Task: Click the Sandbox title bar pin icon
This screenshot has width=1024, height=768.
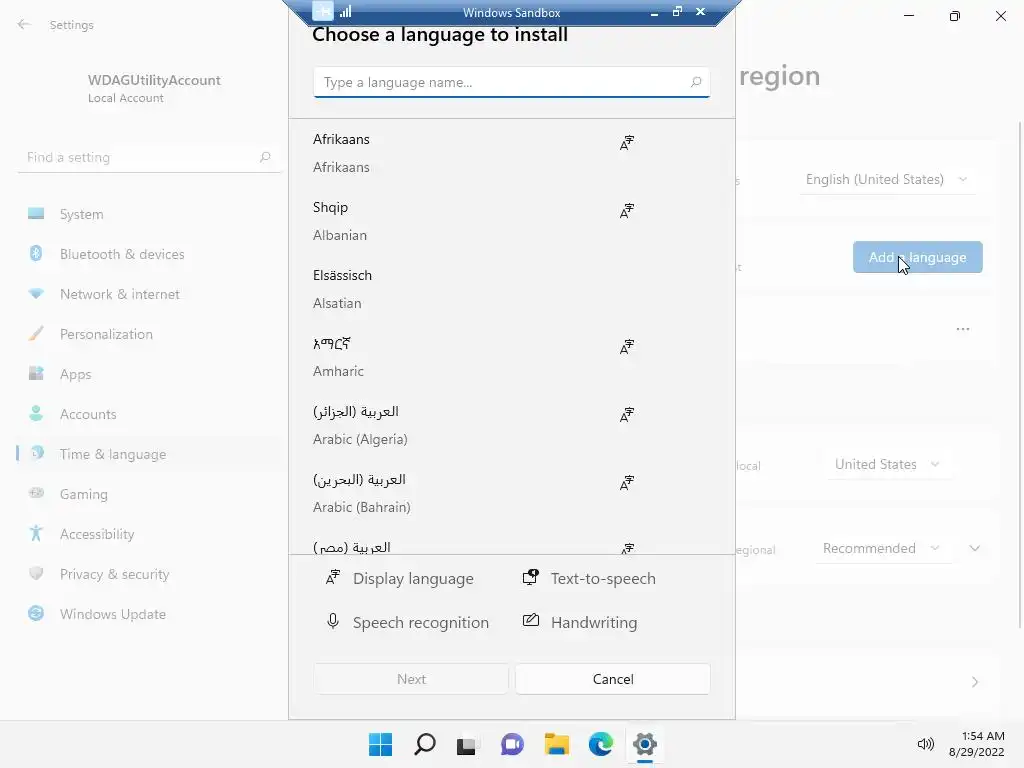Action: [323, 11]
